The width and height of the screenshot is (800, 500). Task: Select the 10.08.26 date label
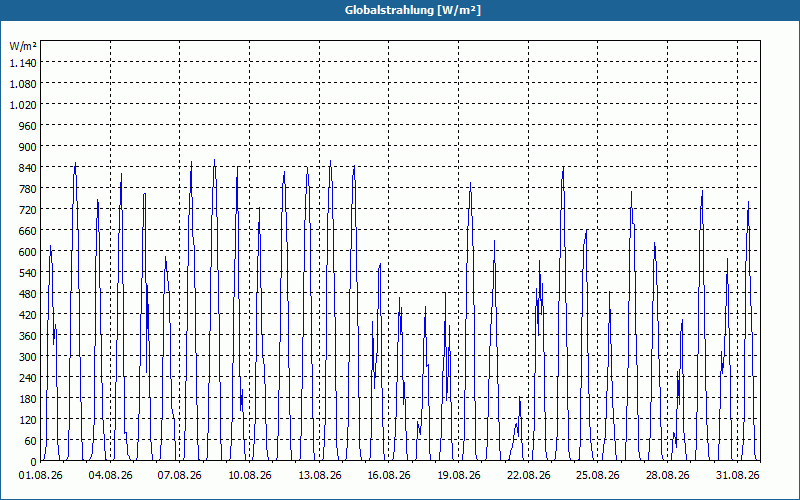[249, 476]
